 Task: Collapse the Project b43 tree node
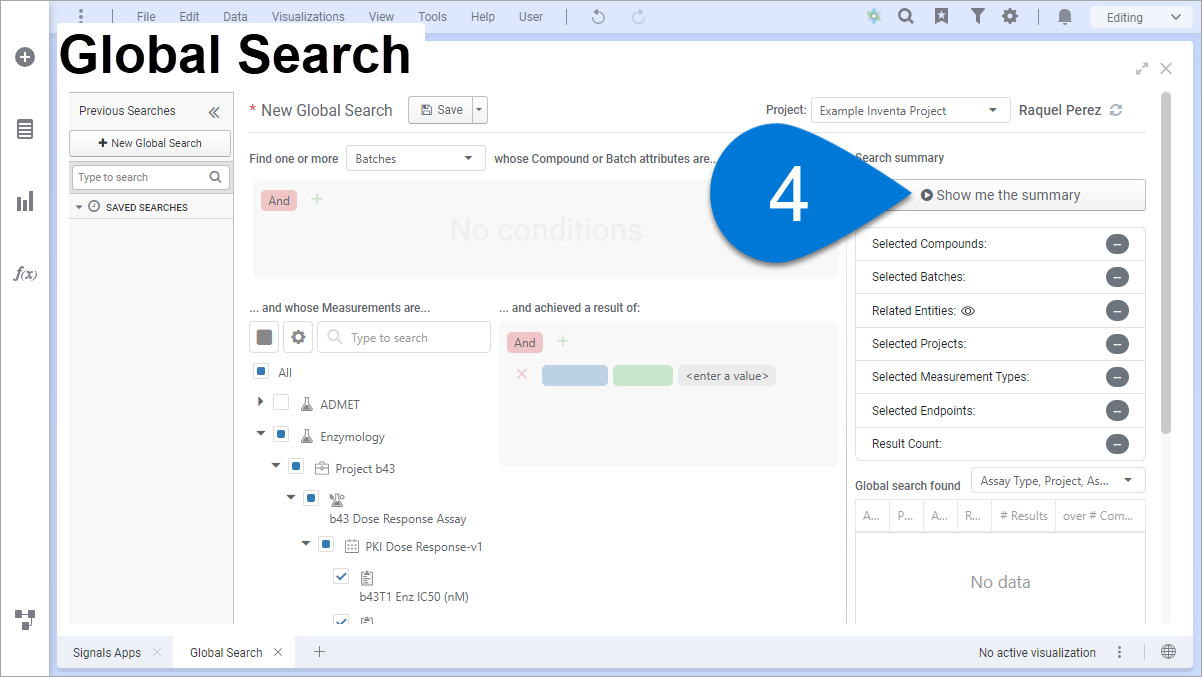(x=276, y=466)
